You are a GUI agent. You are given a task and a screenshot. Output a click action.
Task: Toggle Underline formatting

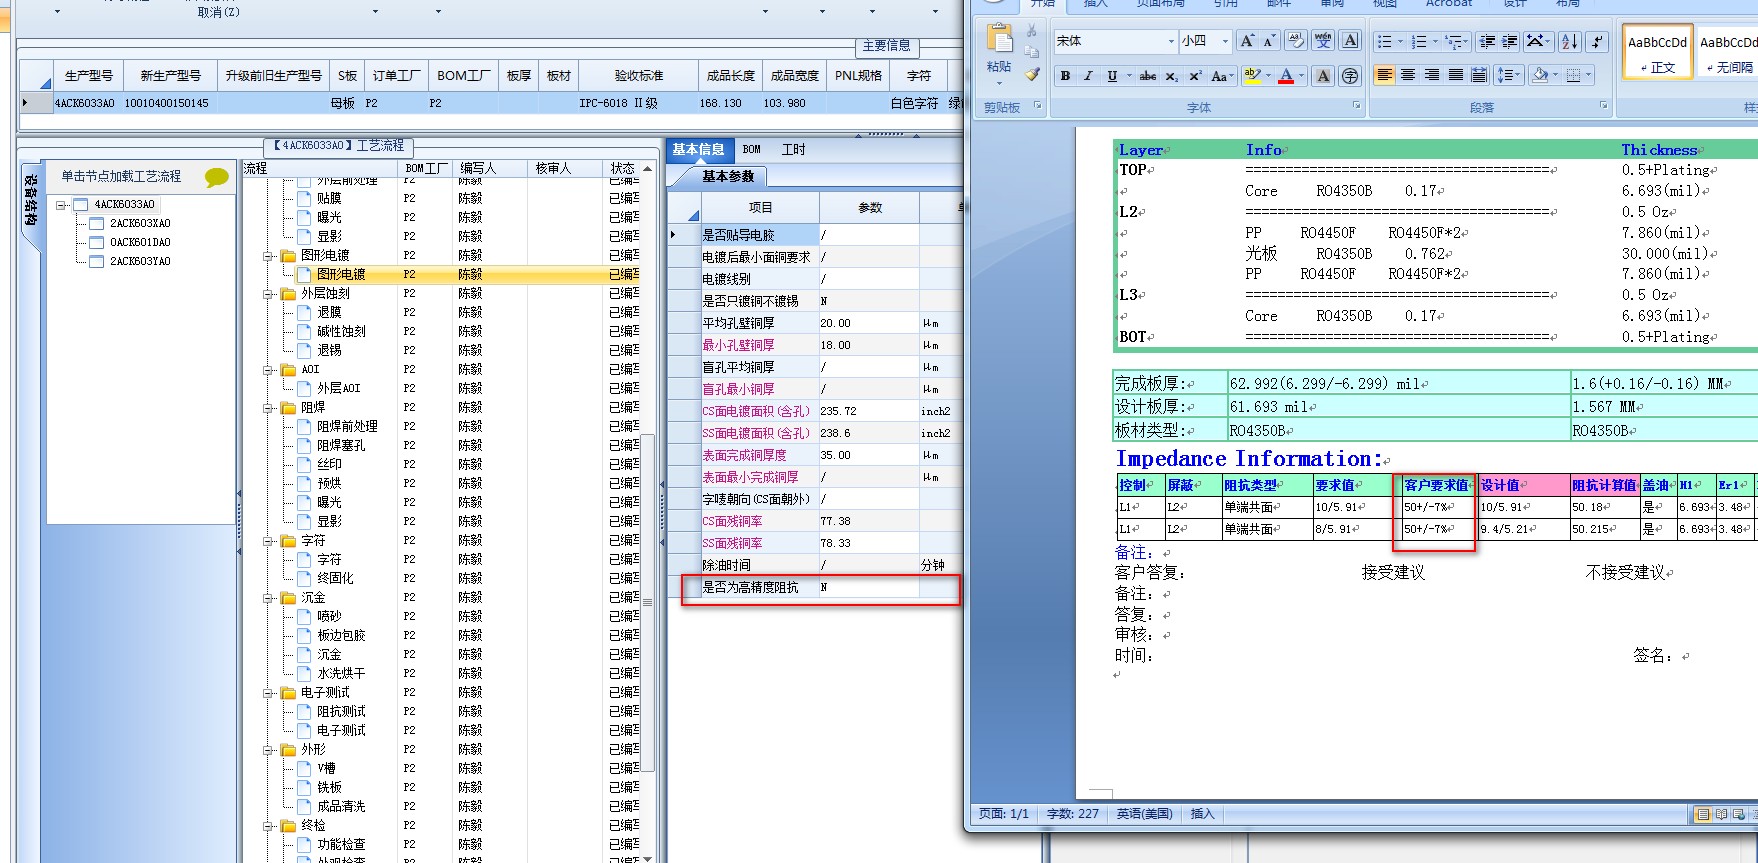coord(1112,76)
